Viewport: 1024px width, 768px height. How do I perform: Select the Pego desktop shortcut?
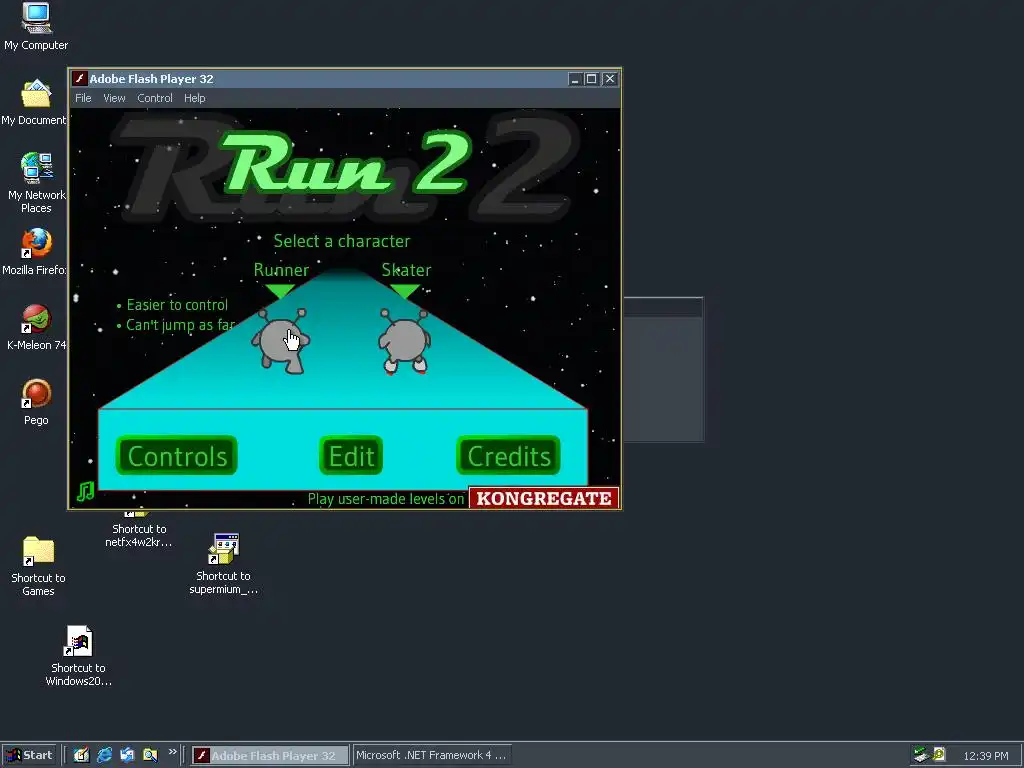[36, 403]
